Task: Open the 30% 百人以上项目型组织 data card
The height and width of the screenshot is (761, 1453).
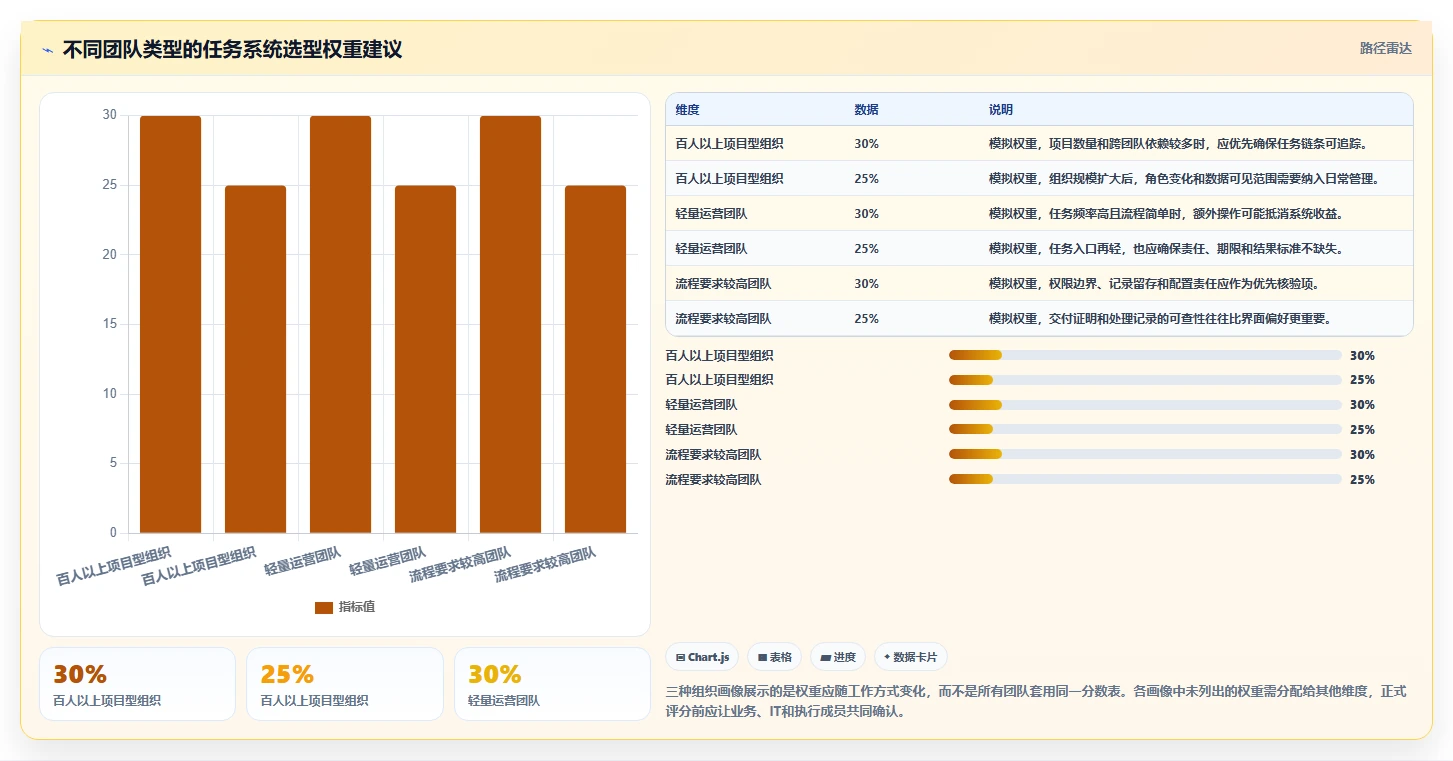Action: point(138,684)
